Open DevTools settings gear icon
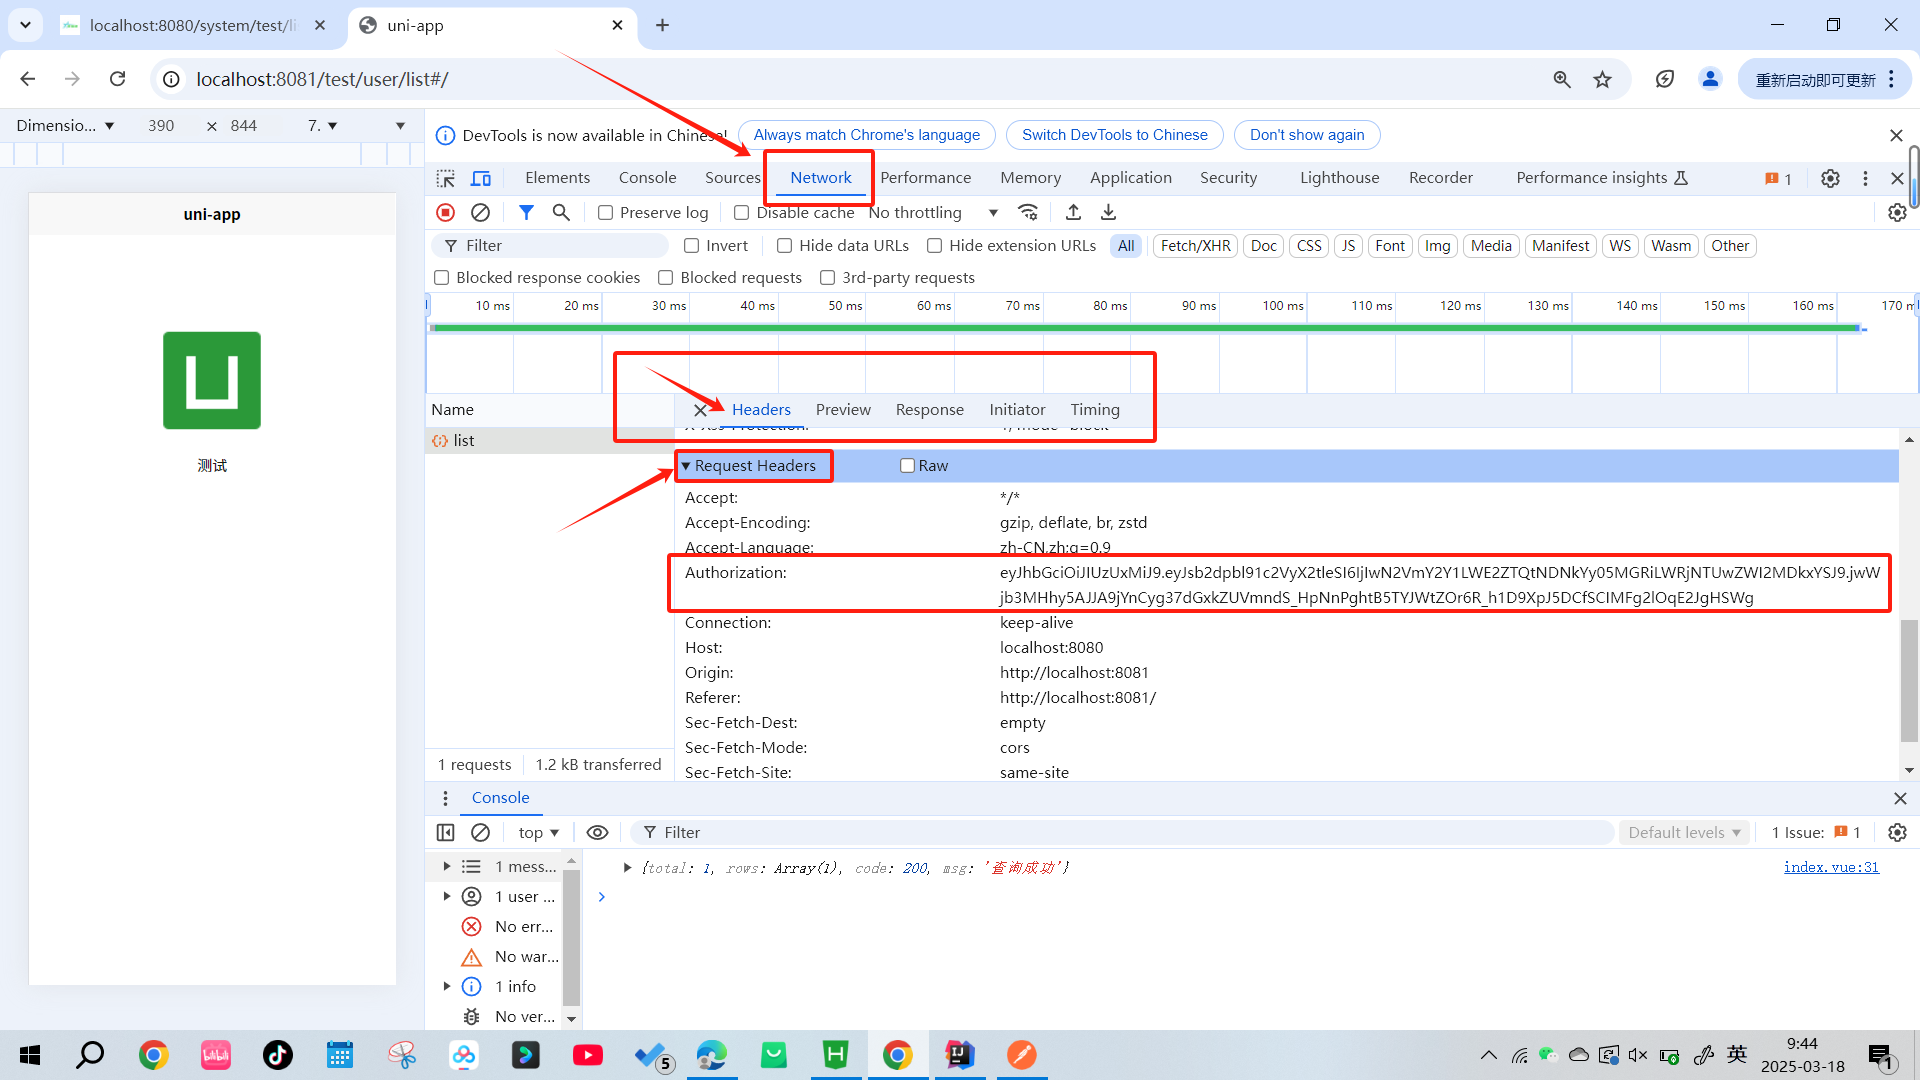The image size is (1920, 1080). (x=1830, y=178)
